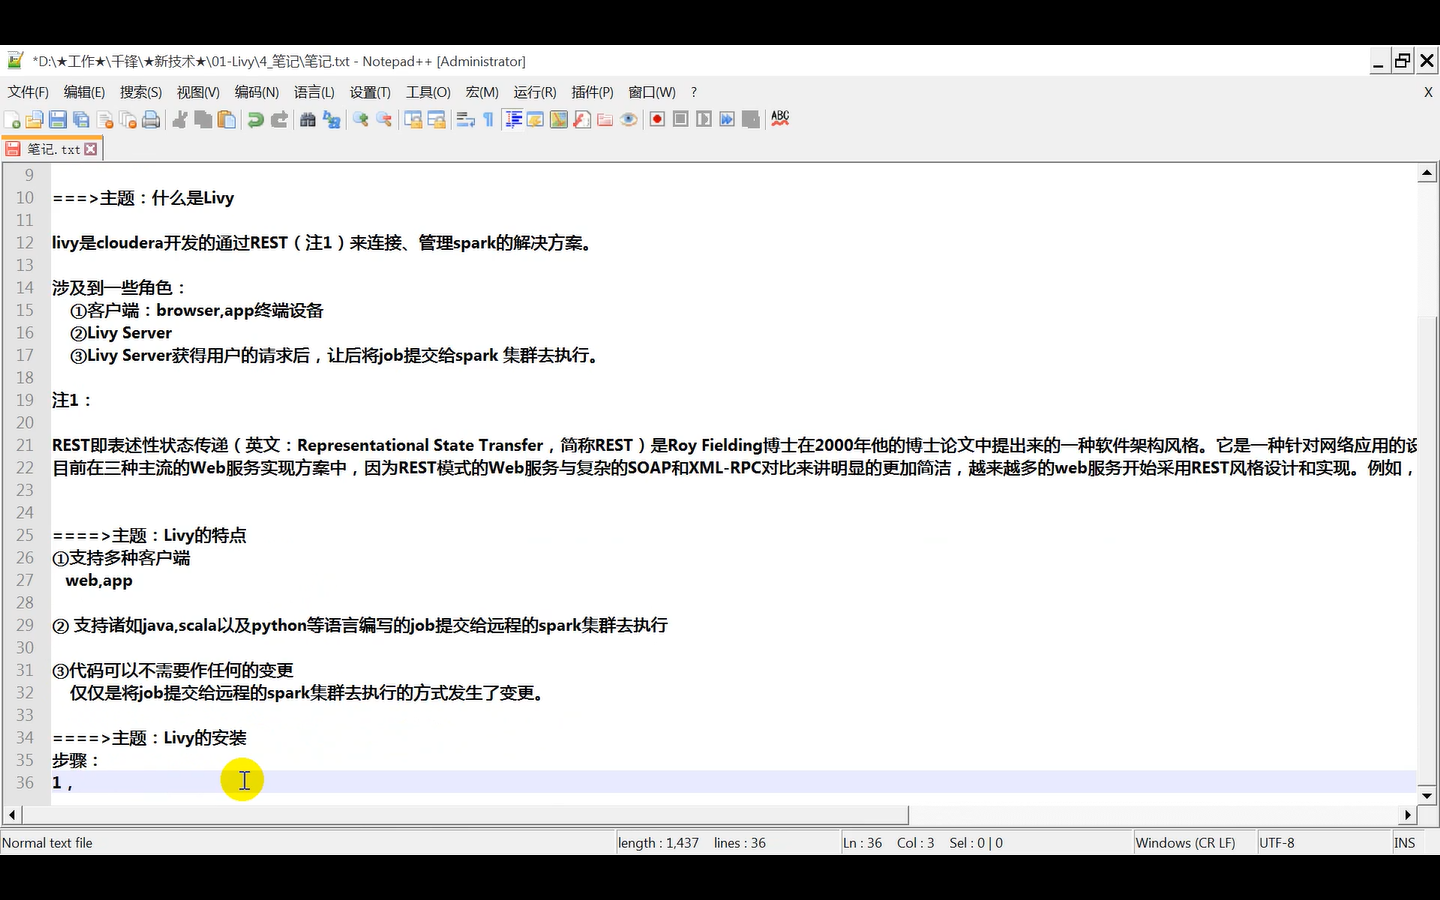1440x900 pixels.
Task: Open the 插件(P) menu
Action: (x=592, y=92)
